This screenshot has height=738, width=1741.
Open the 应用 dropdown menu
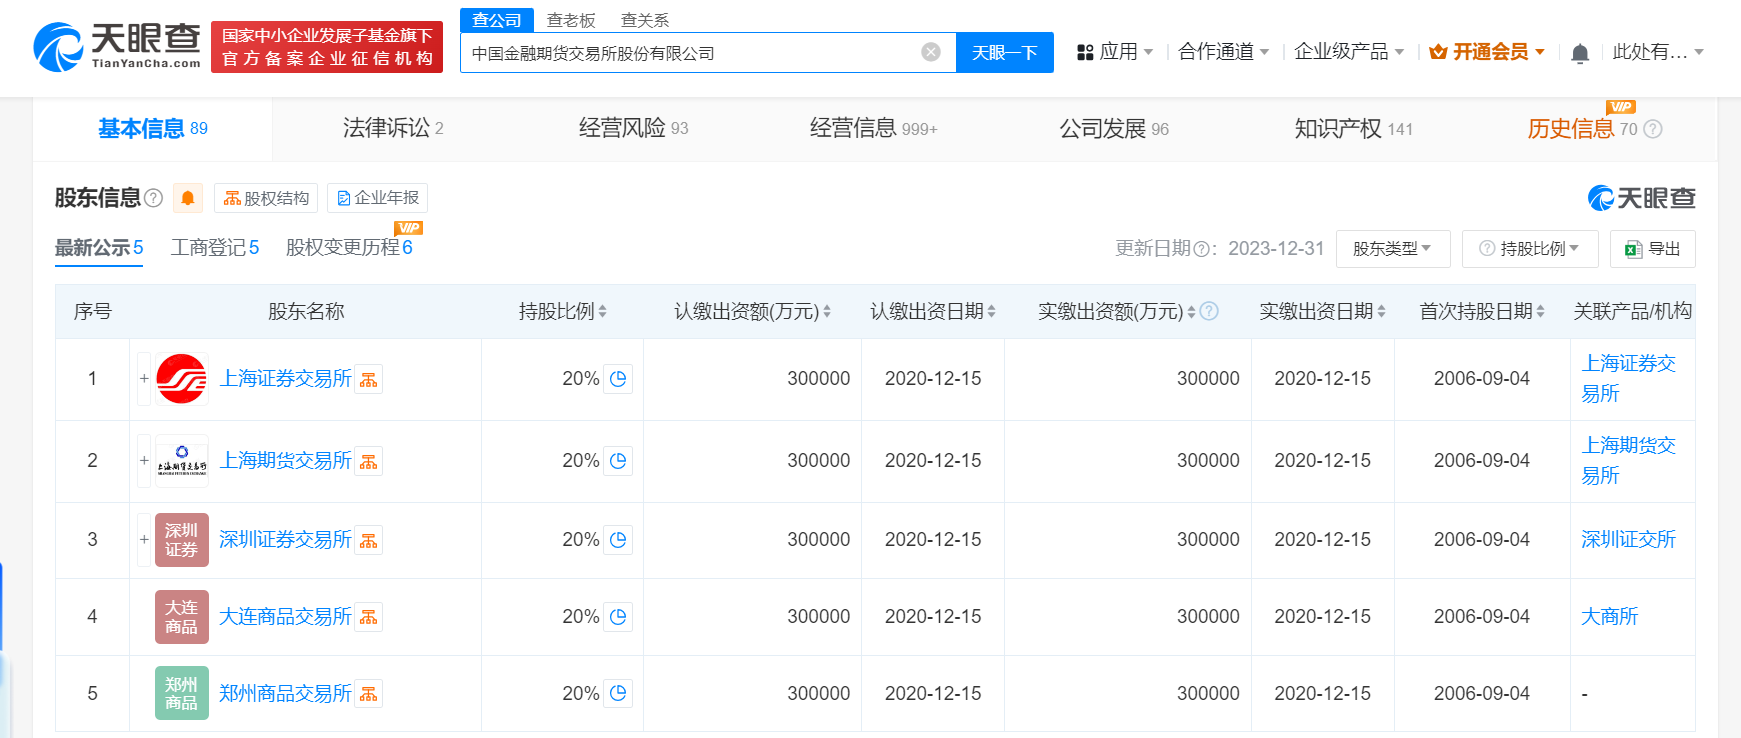[1115, 52]
